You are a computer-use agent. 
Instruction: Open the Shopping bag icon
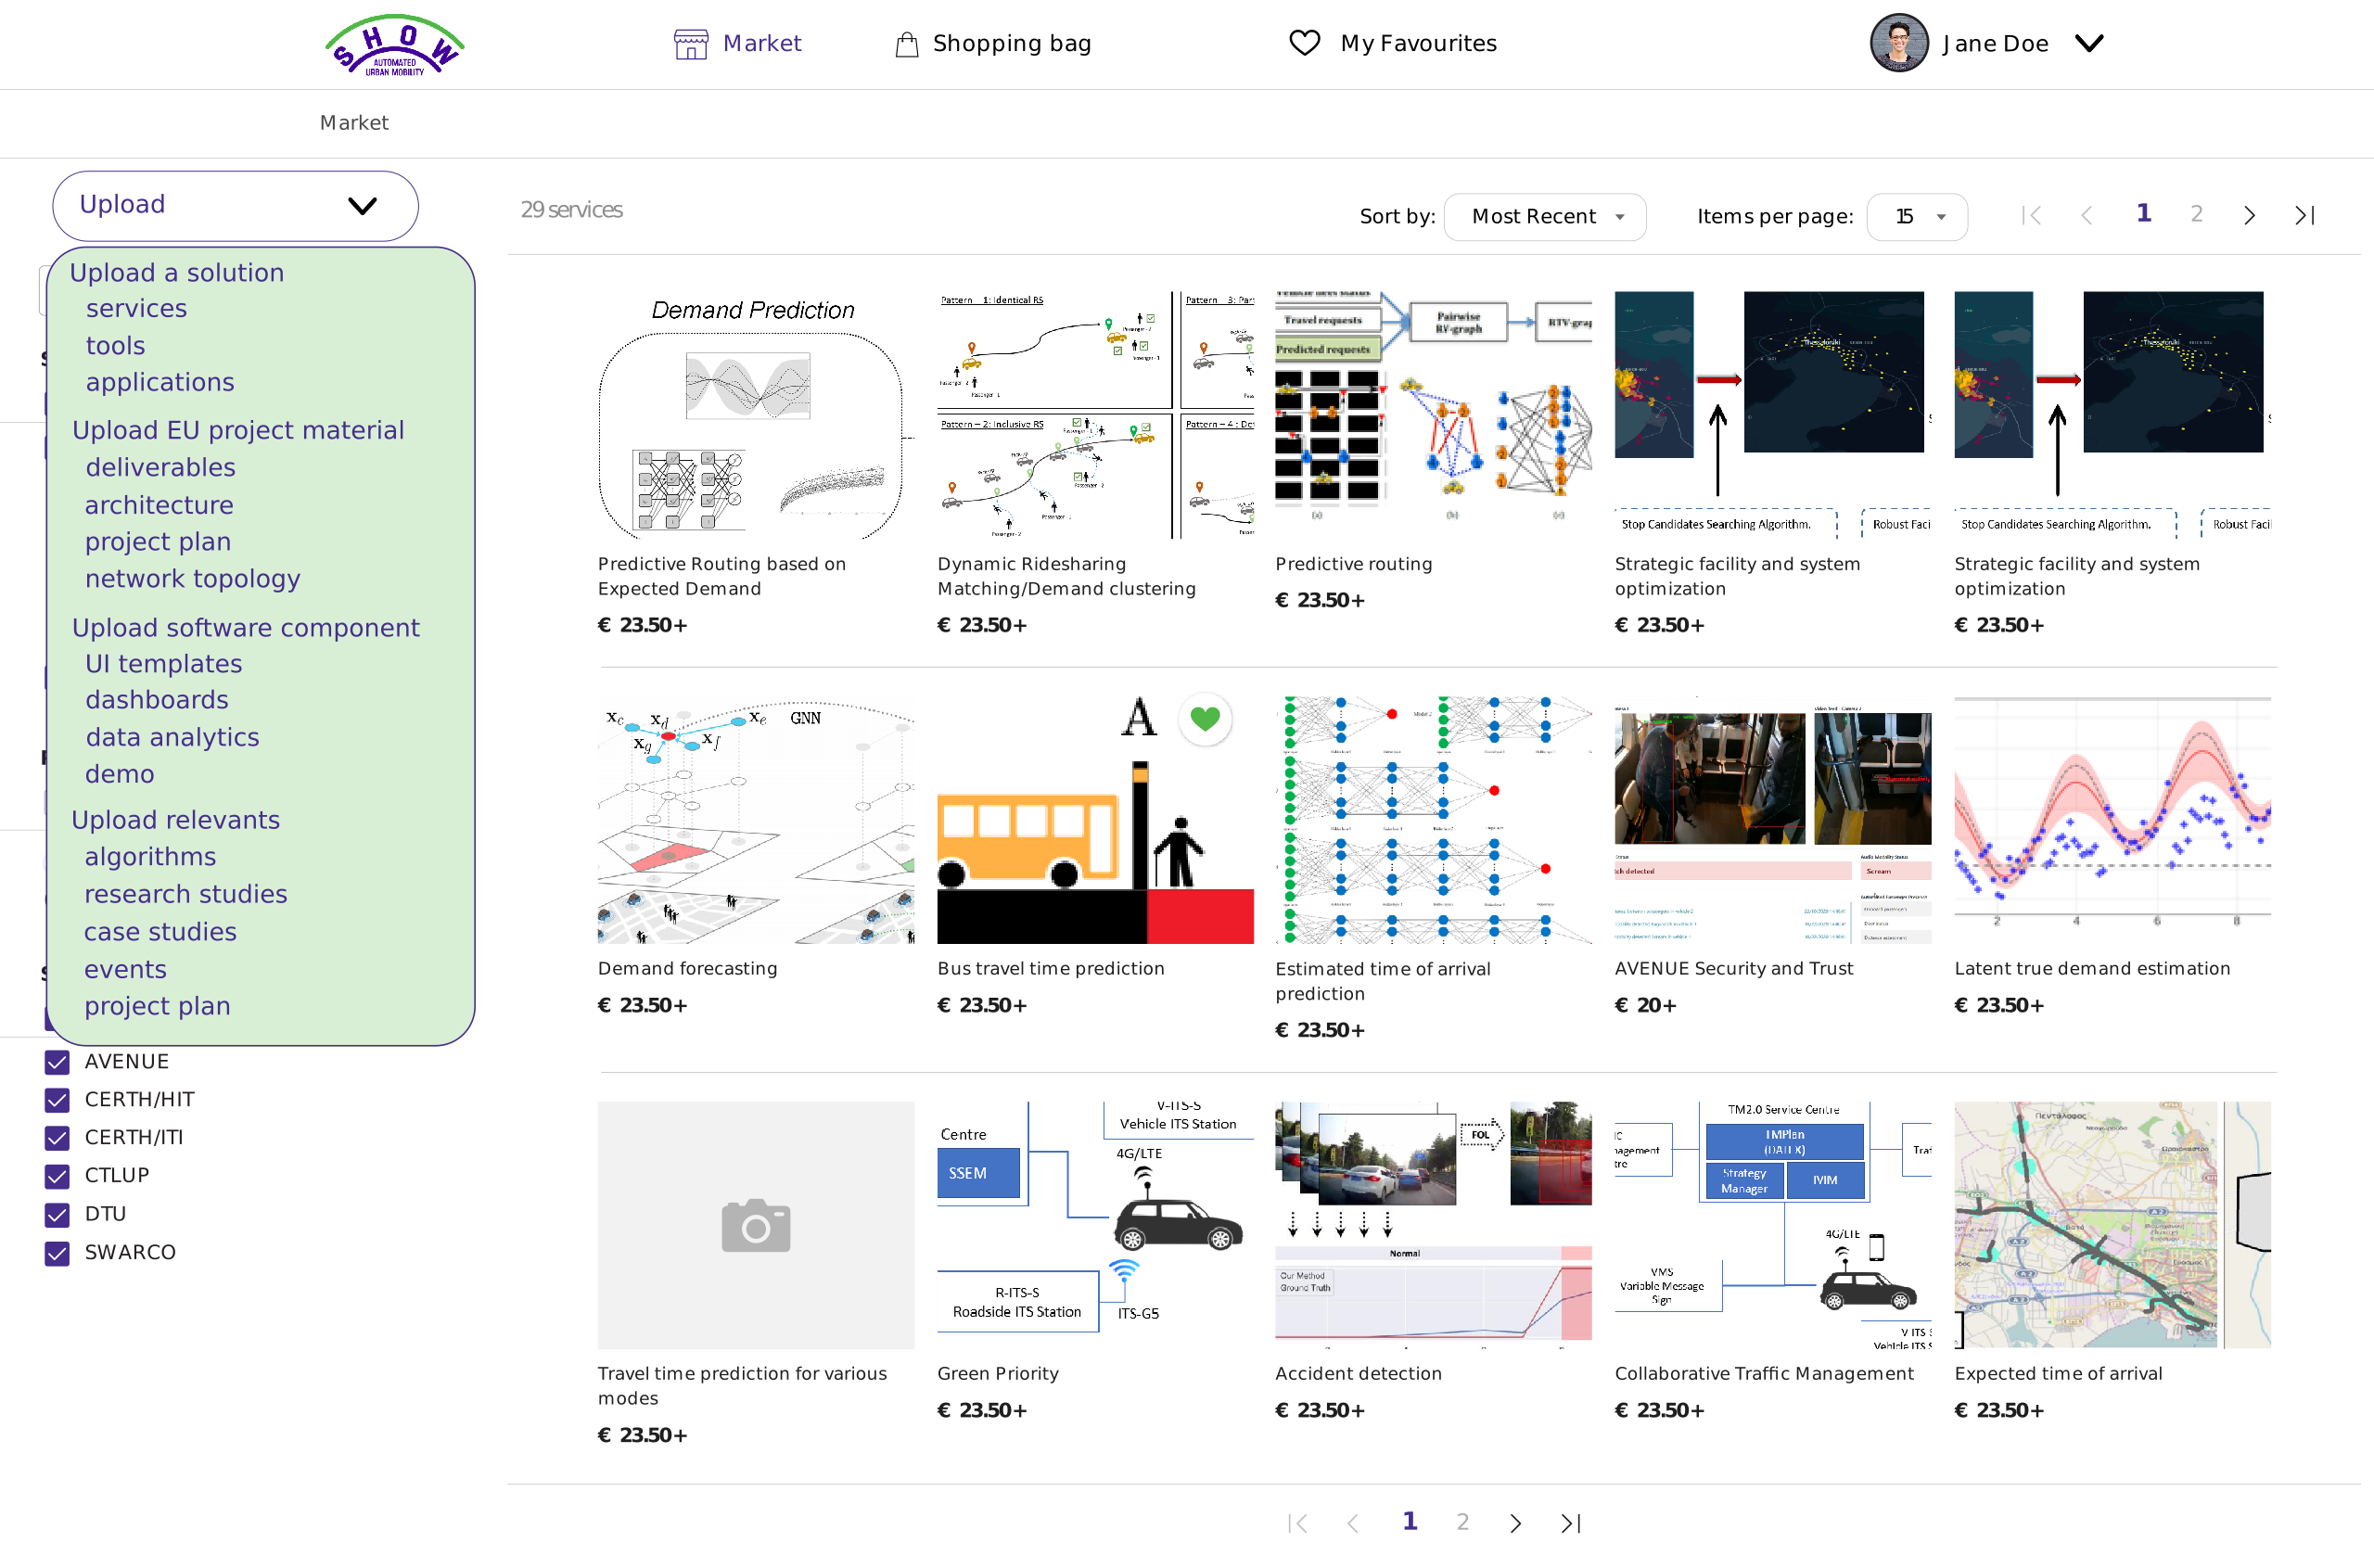point(906,44)
